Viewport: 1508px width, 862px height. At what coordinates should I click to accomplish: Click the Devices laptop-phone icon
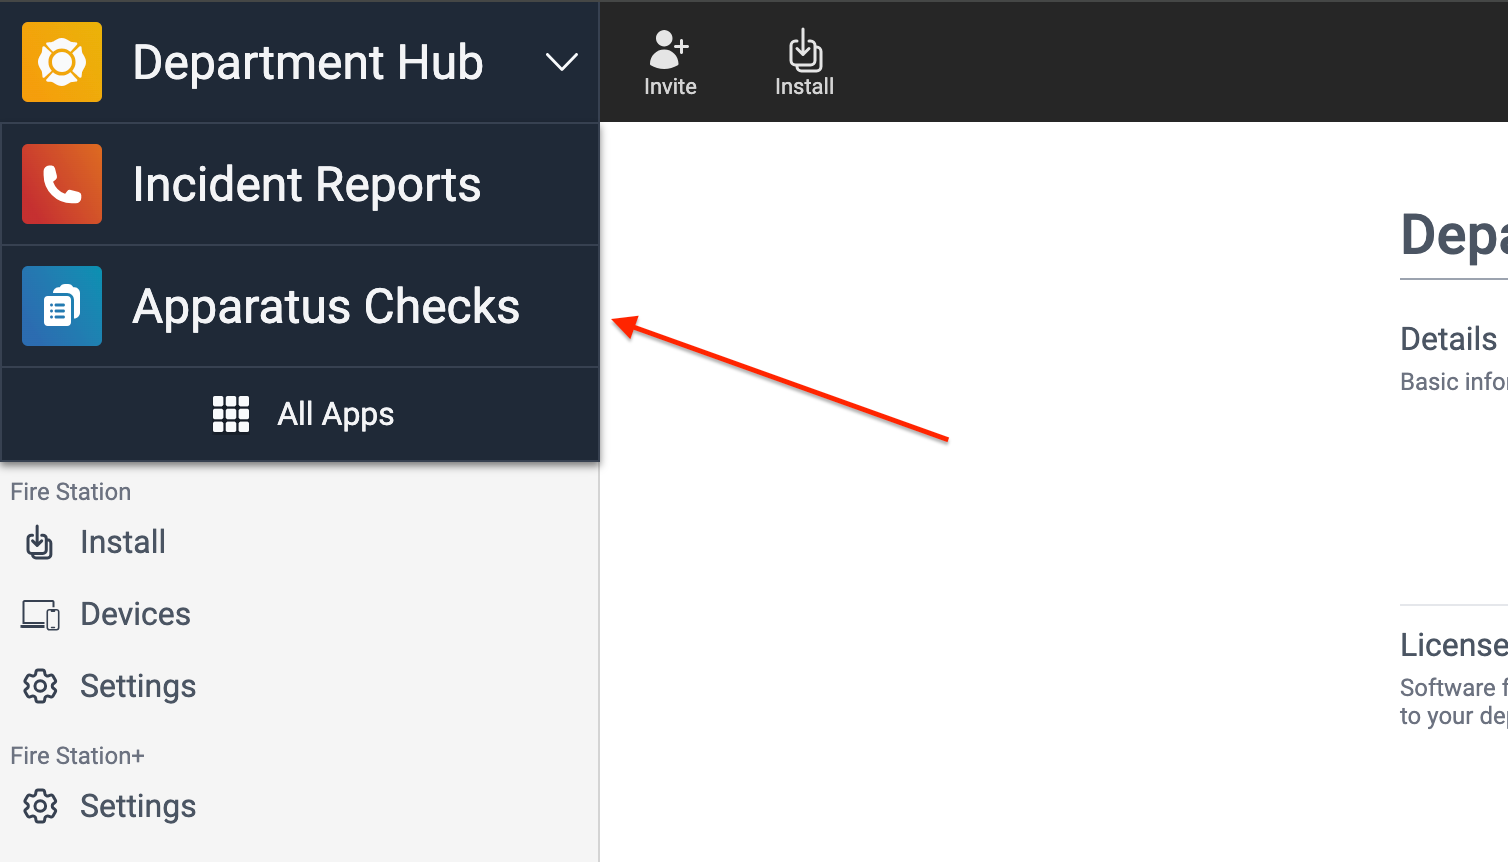coord(40,615)
